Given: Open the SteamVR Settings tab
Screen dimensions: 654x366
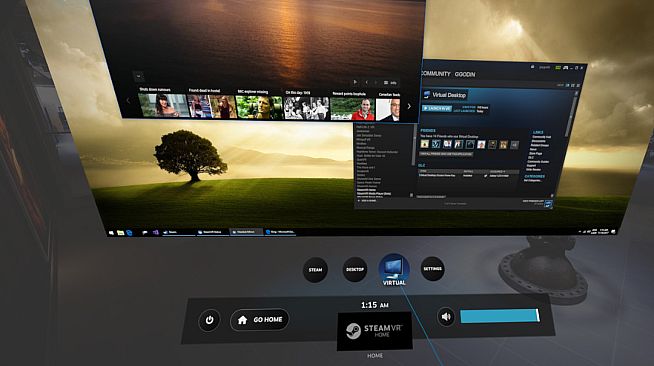Looking at the screenshot, I should [x=433, y=269].
